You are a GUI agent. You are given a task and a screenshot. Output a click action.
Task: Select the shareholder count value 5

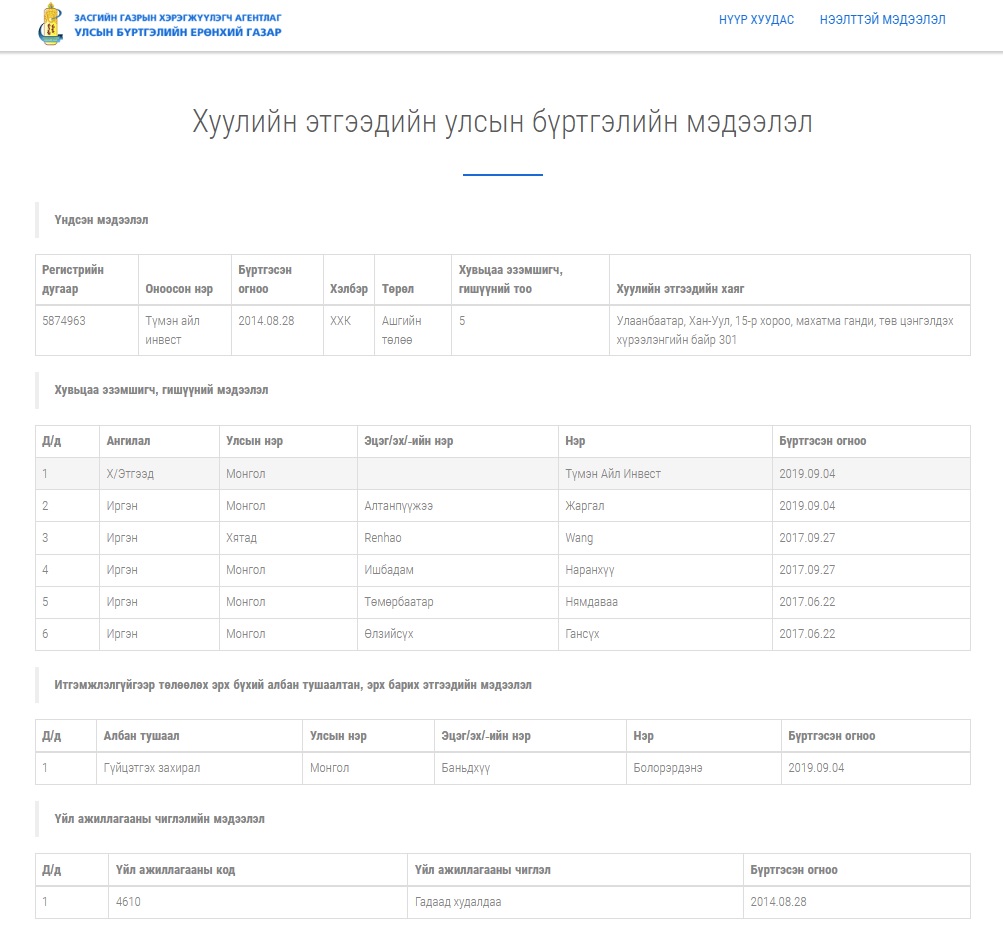(x=462, y=321)
